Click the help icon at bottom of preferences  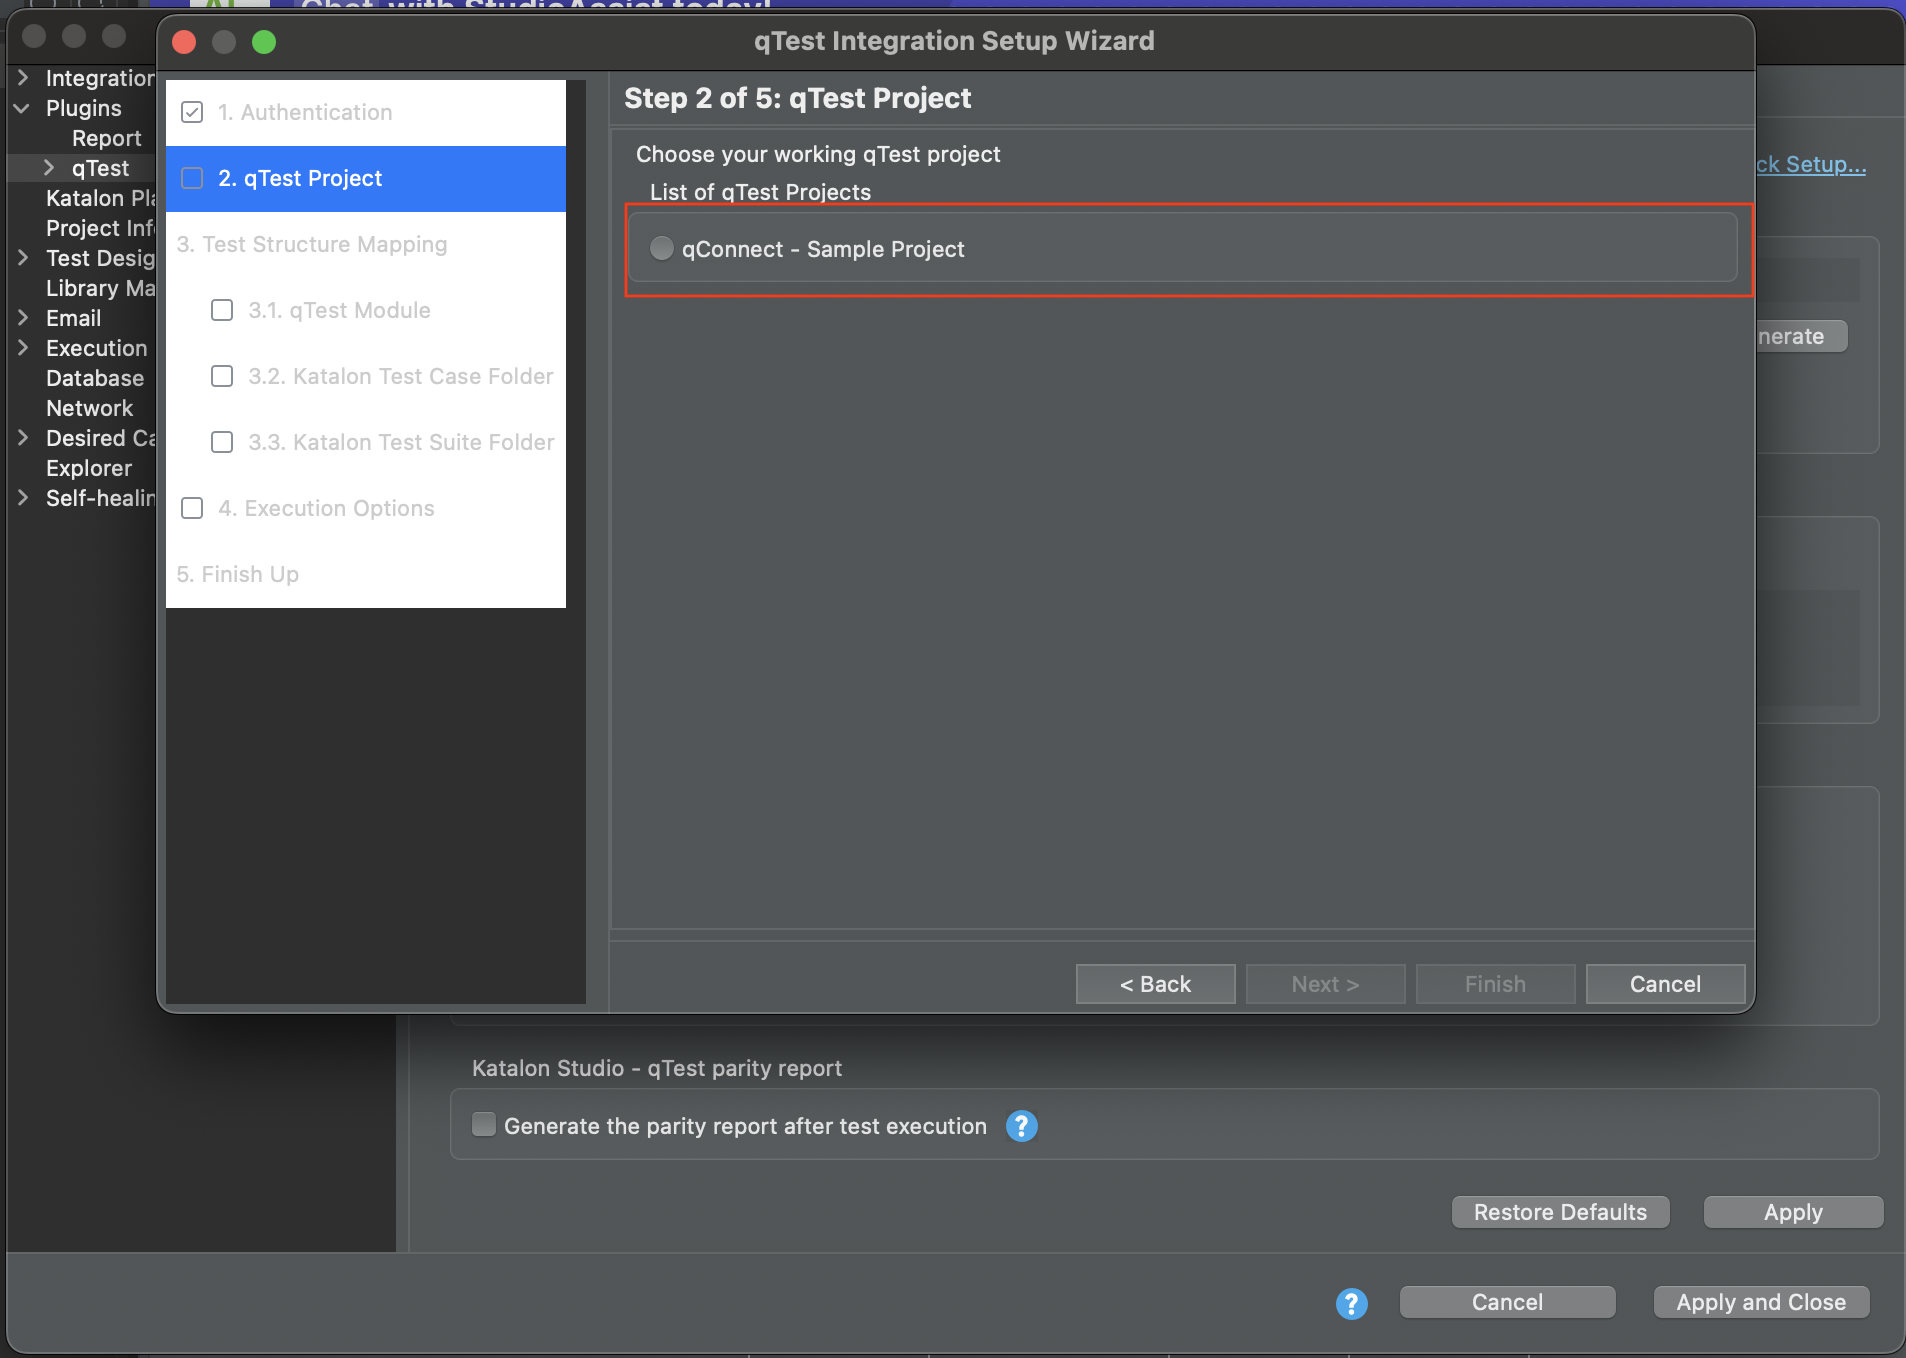[x=1351, y=1303]
